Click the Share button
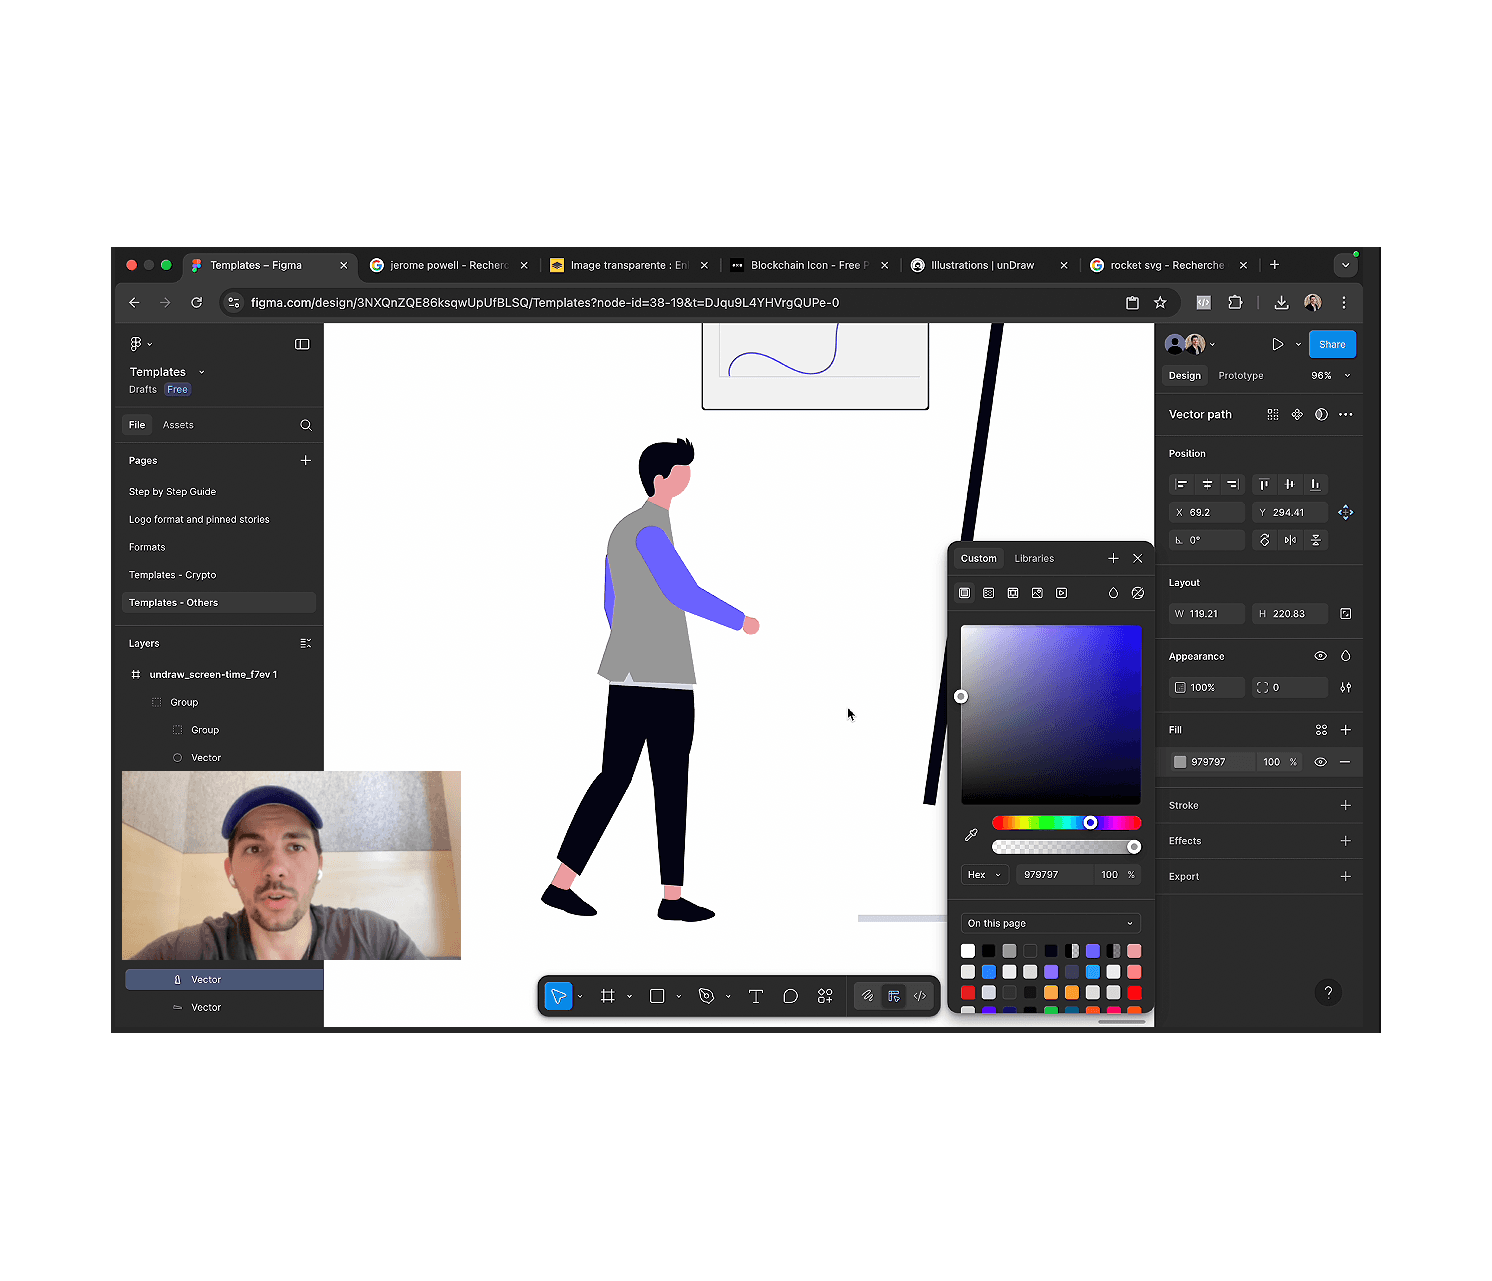 [1332, 344]
